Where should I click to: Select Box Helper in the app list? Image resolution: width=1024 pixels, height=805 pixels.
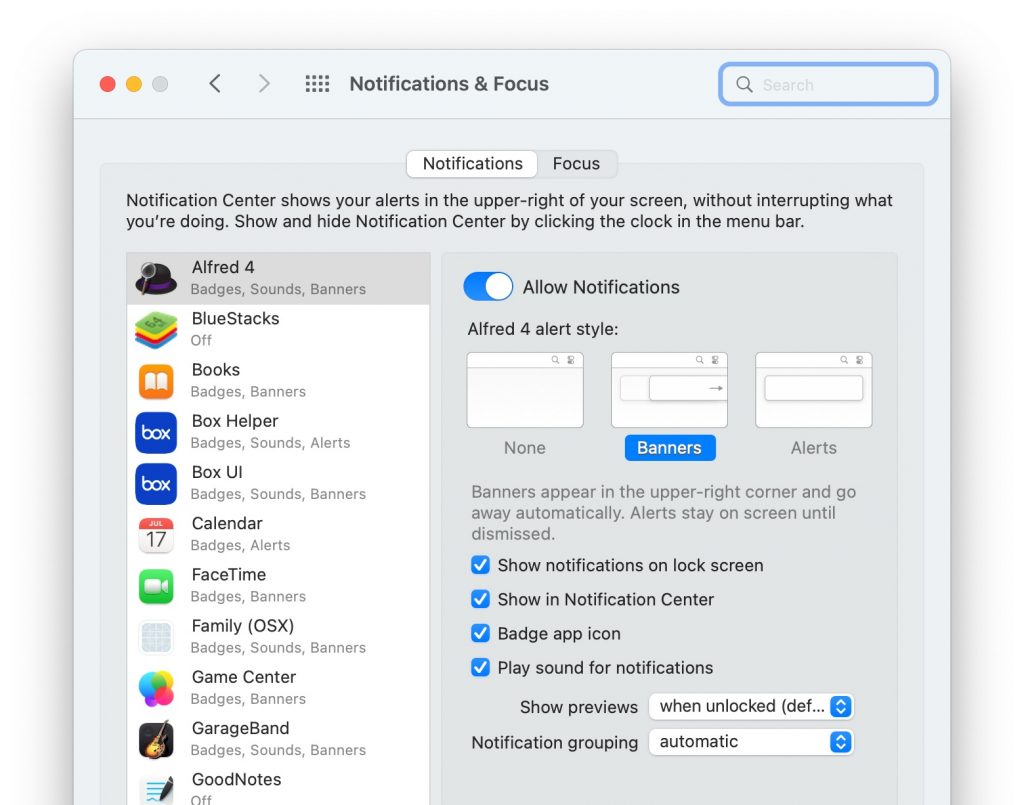[278, 432]
